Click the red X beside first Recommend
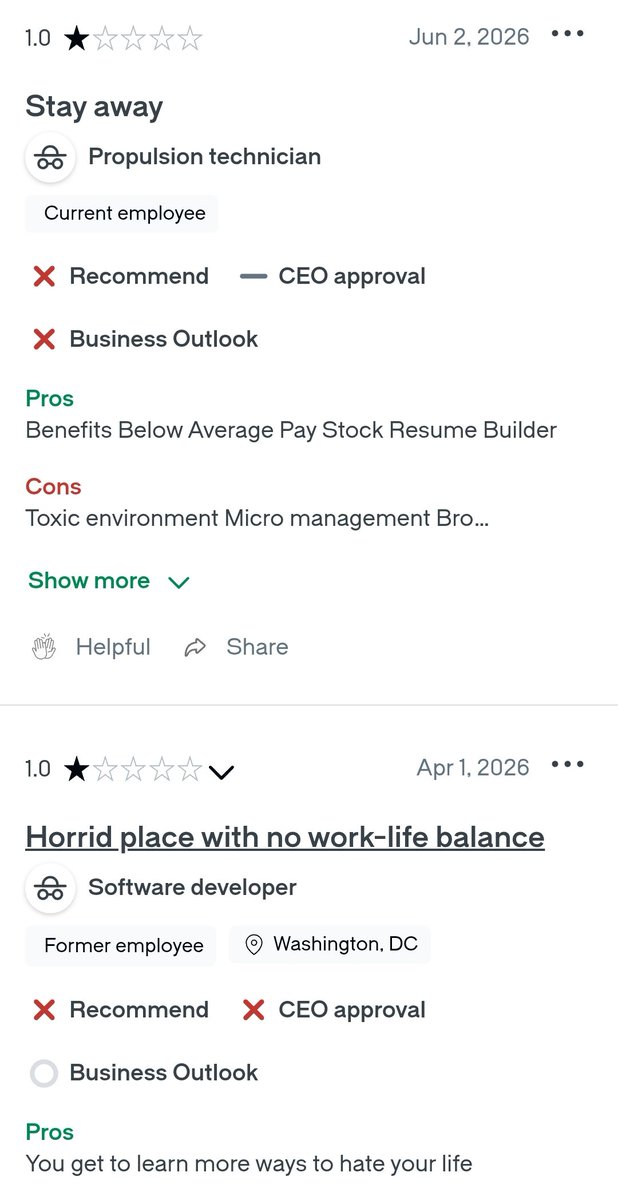This screenshot has height=1200, width=618. pos(44,277)
